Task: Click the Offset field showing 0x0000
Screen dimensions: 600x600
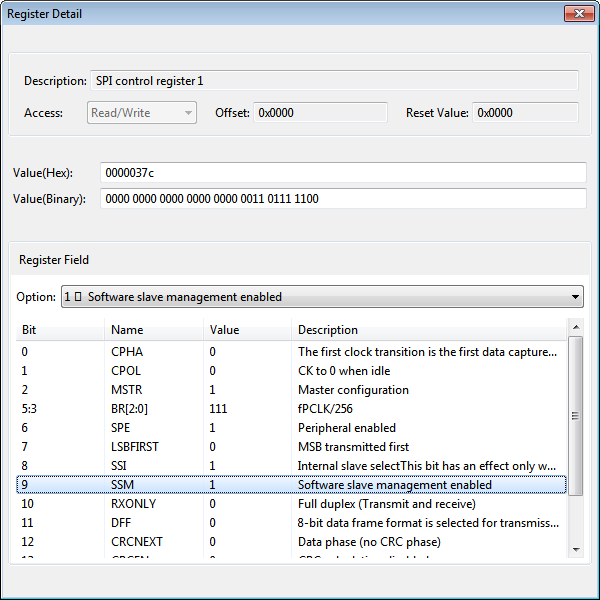Action: (320, 112)
